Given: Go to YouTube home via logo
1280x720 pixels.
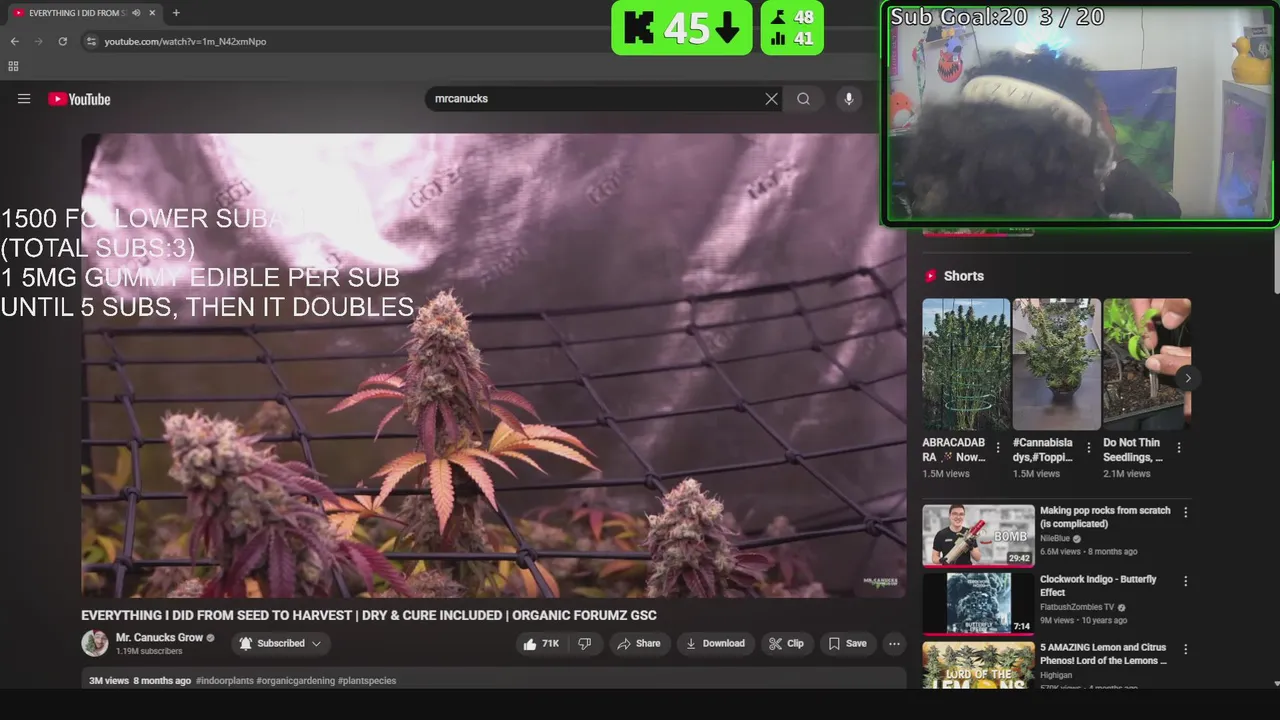Looking at the screenshot, I should tap(79, 99).
